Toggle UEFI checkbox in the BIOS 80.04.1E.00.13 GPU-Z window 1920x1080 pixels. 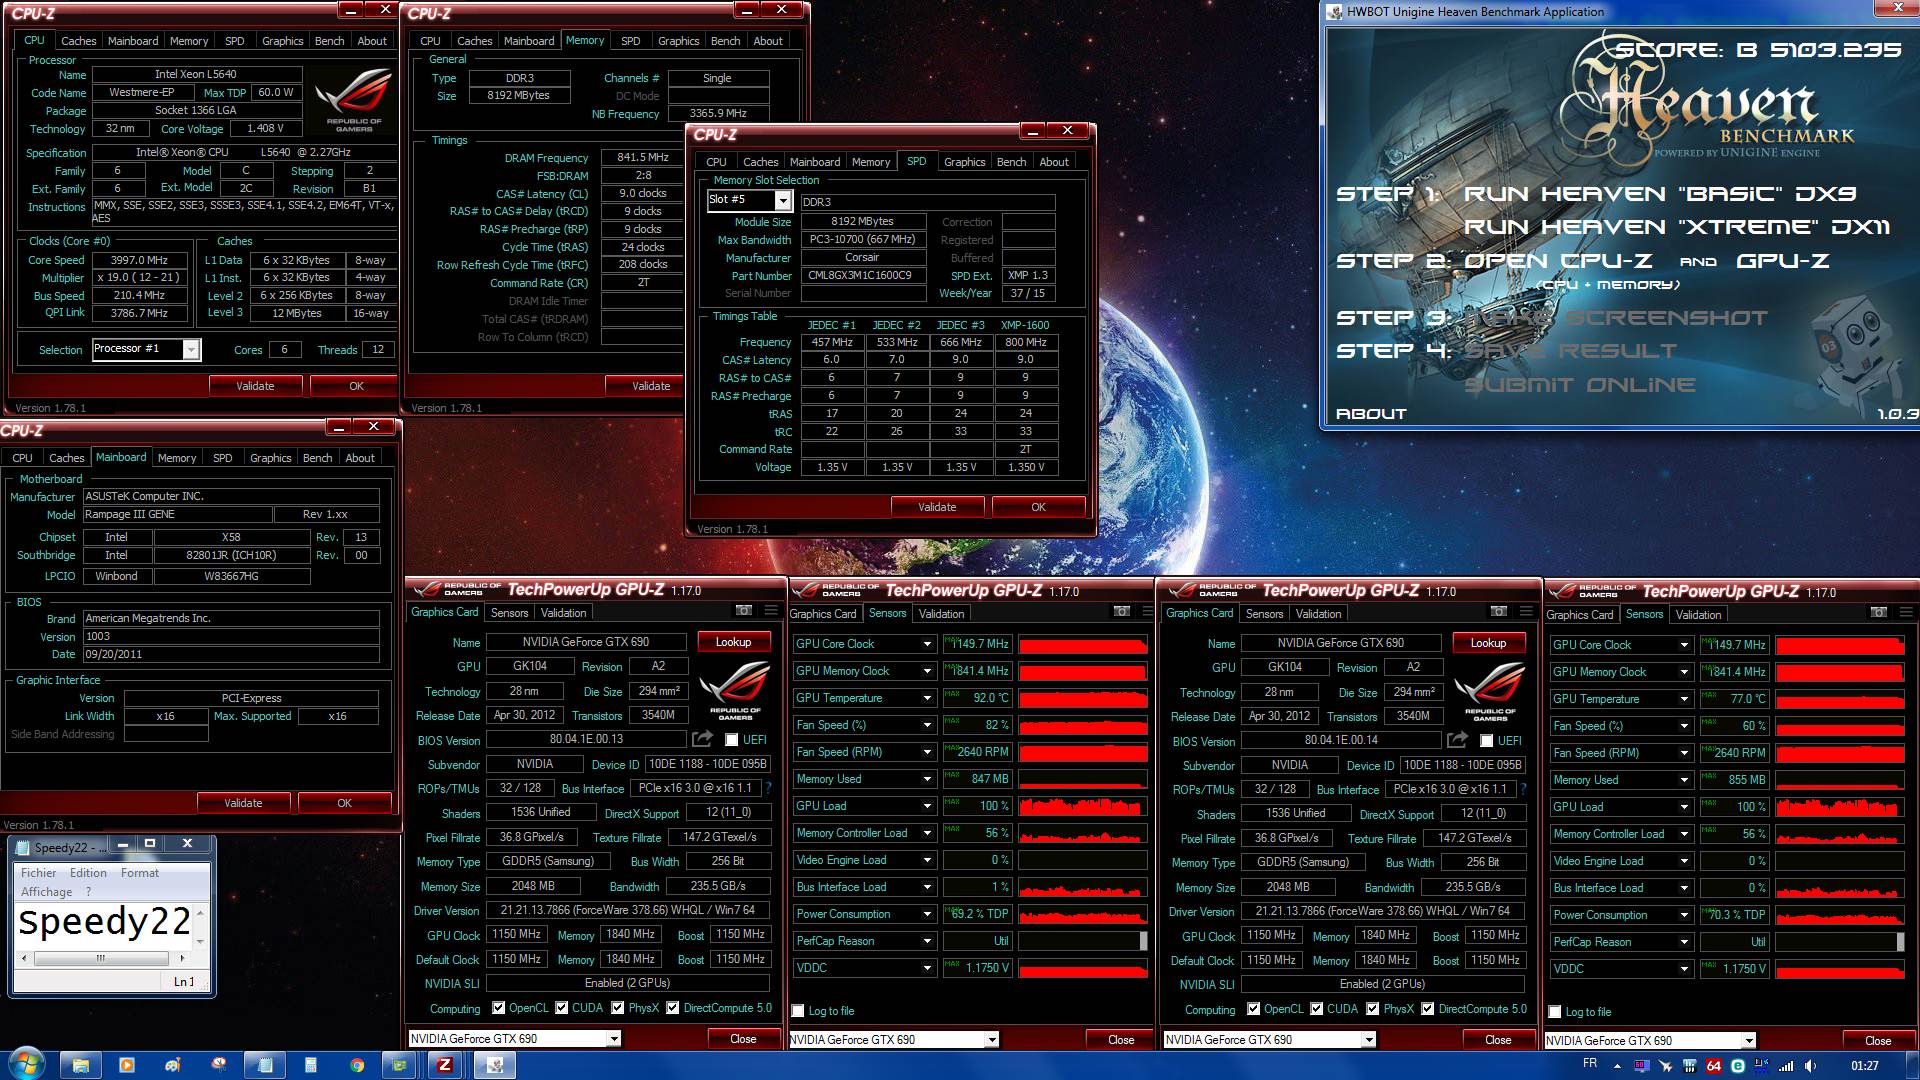(732, 740)
